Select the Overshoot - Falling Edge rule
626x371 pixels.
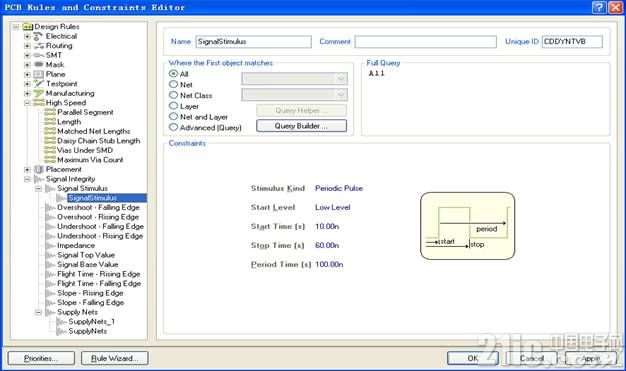coord(98,208)
